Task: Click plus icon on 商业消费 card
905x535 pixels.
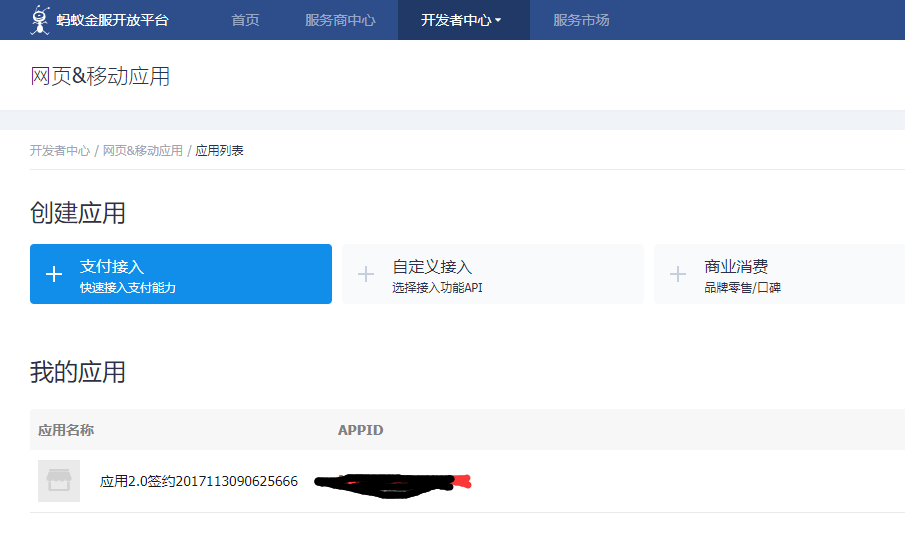Action: coord(678,274)
